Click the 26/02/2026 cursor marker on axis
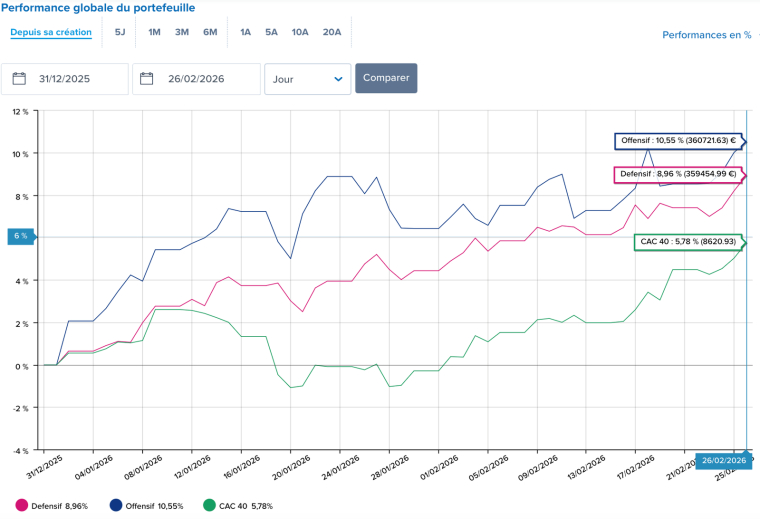 pos(722,460)
